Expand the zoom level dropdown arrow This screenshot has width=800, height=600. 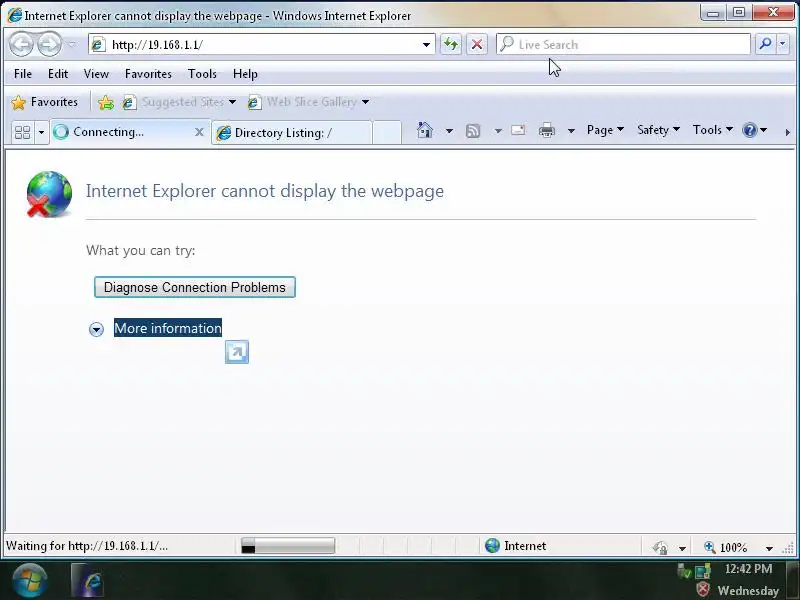pos(769,548)
